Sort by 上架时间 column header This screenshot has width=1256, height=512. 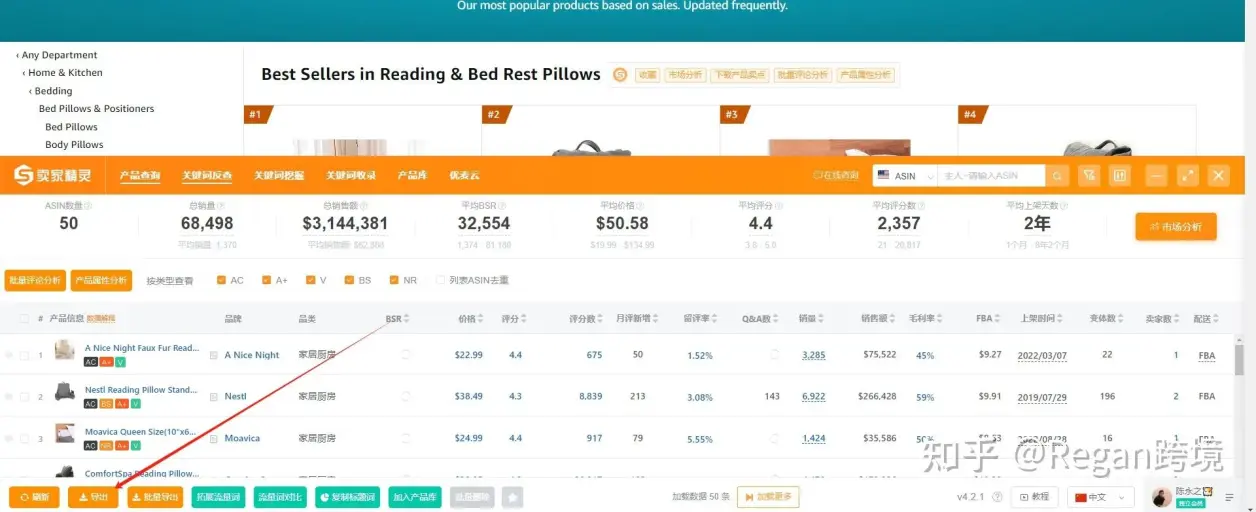point(1039,319)
